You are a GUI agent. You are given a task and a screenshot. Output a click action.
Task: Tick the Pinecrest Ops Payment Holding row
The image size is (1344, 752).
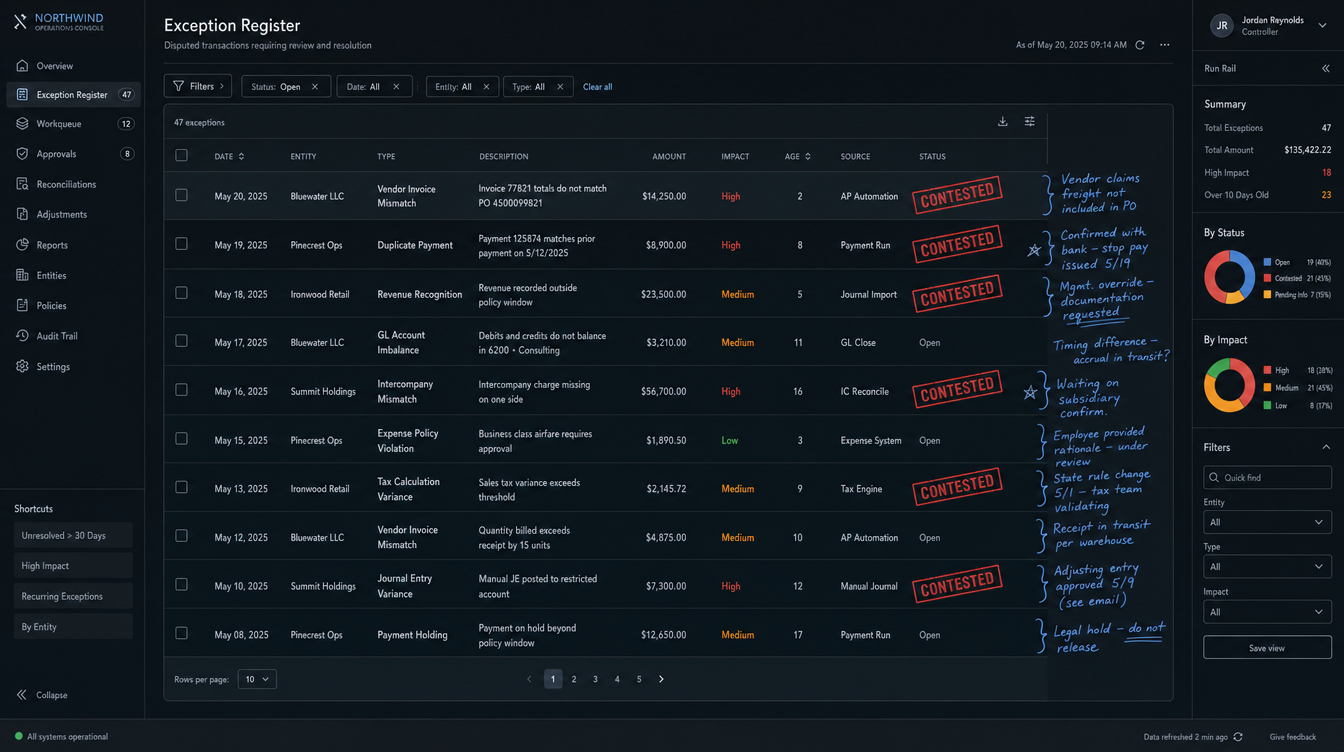coord(181,634)
